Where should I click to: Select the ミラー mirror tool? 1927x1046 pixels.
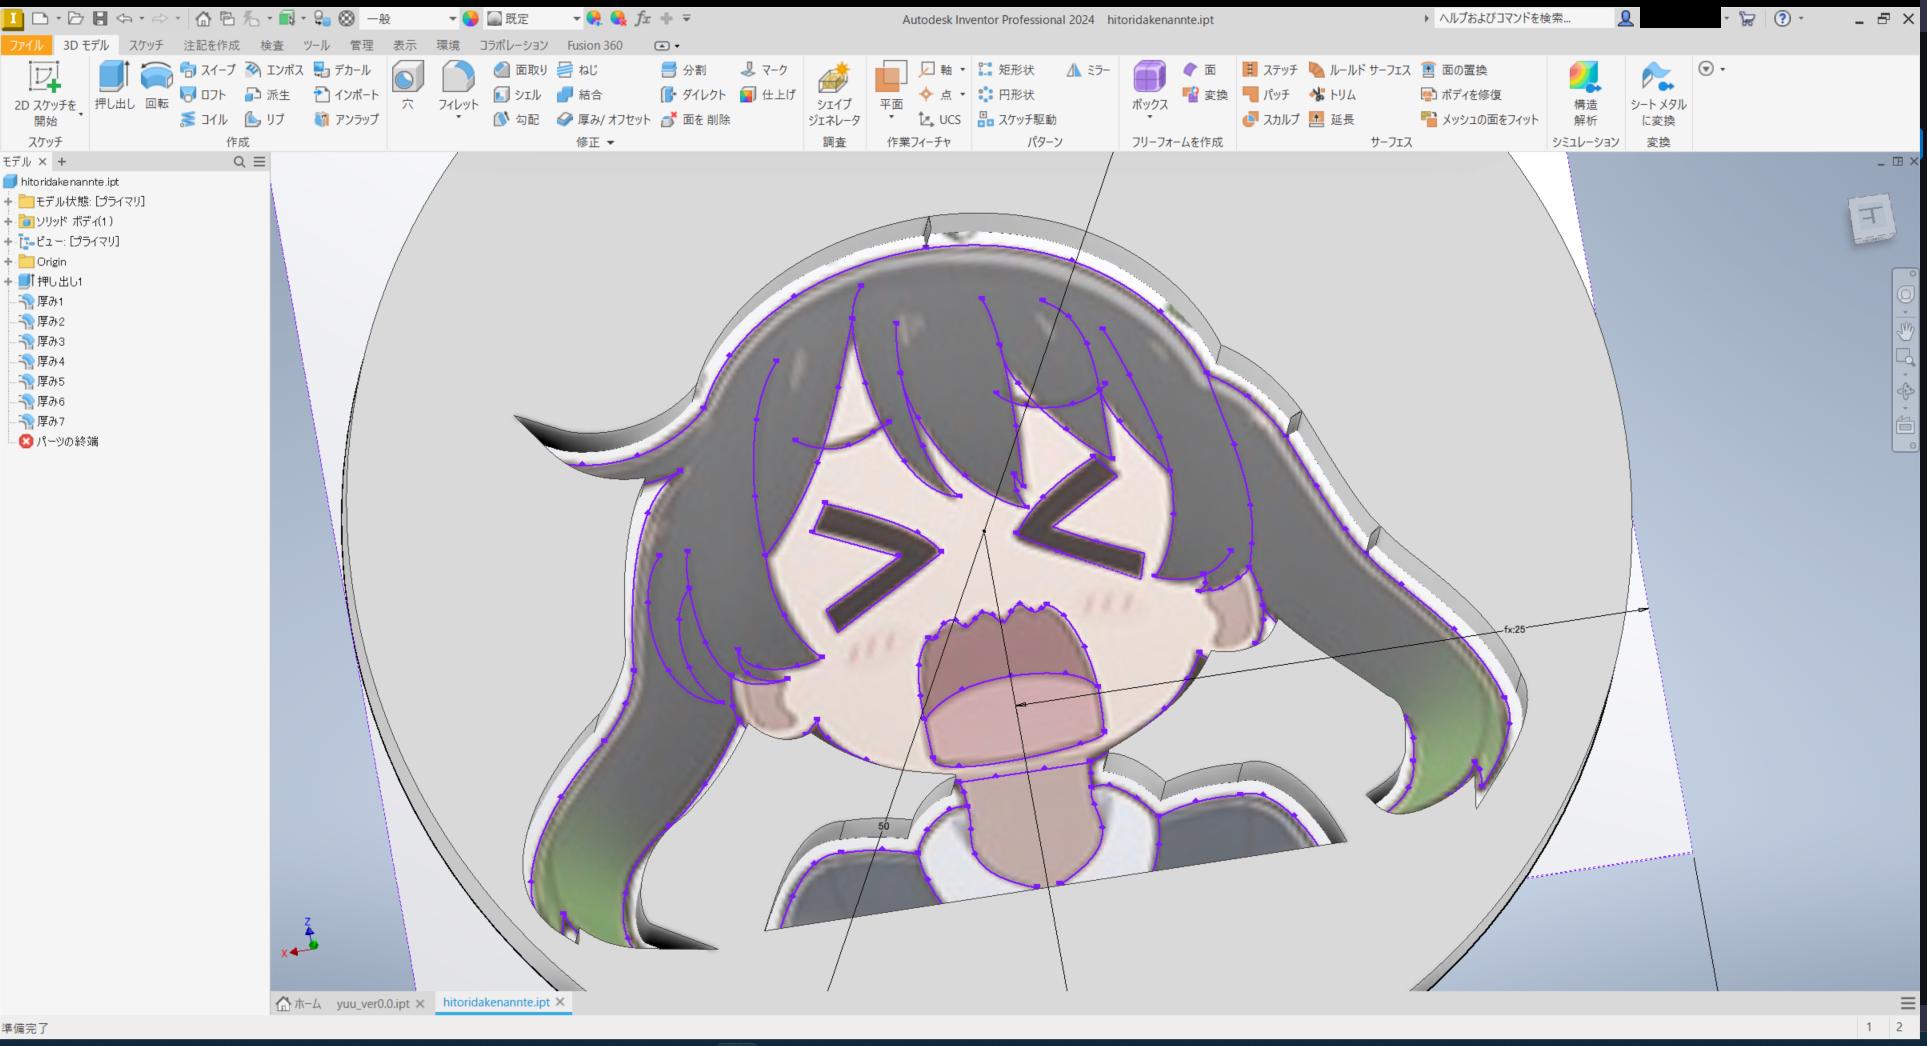coord(1088,70)
